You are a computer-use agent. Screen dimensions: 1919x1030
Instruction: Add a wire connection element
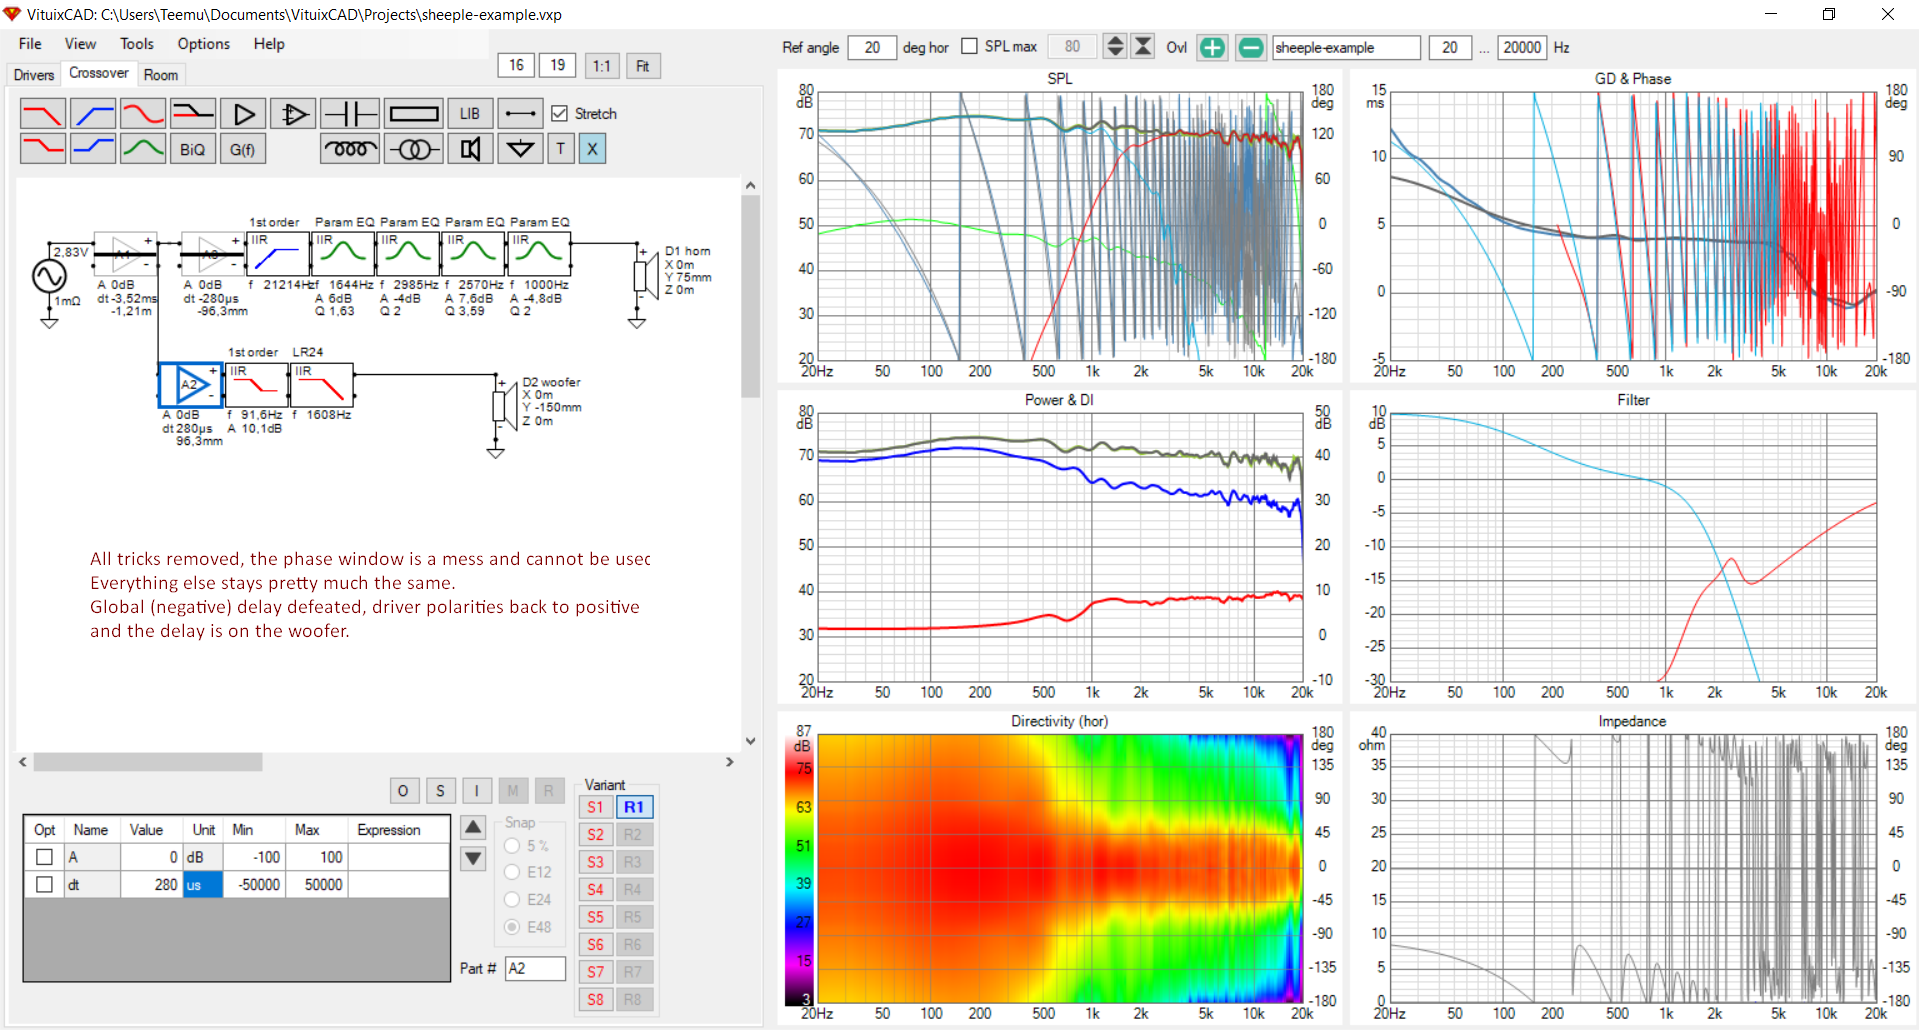coord(520,114)
